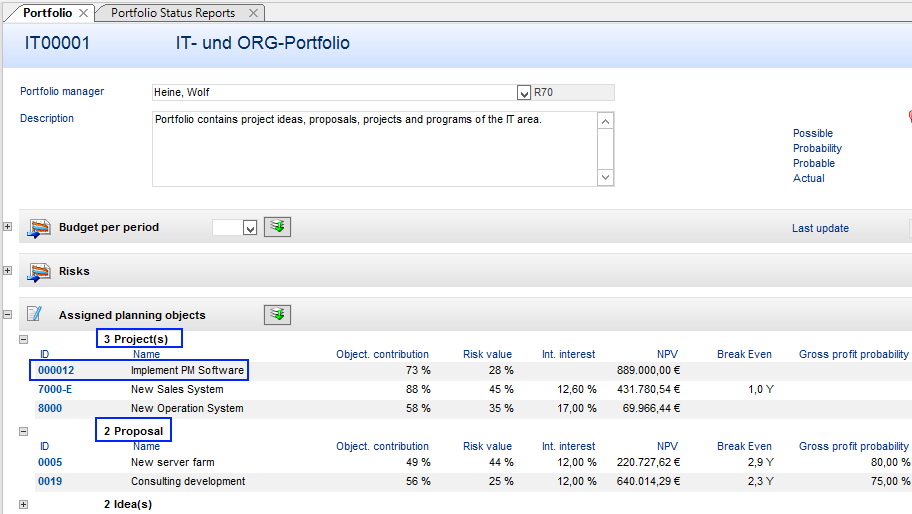Open project 8000 link

[50, 408]
